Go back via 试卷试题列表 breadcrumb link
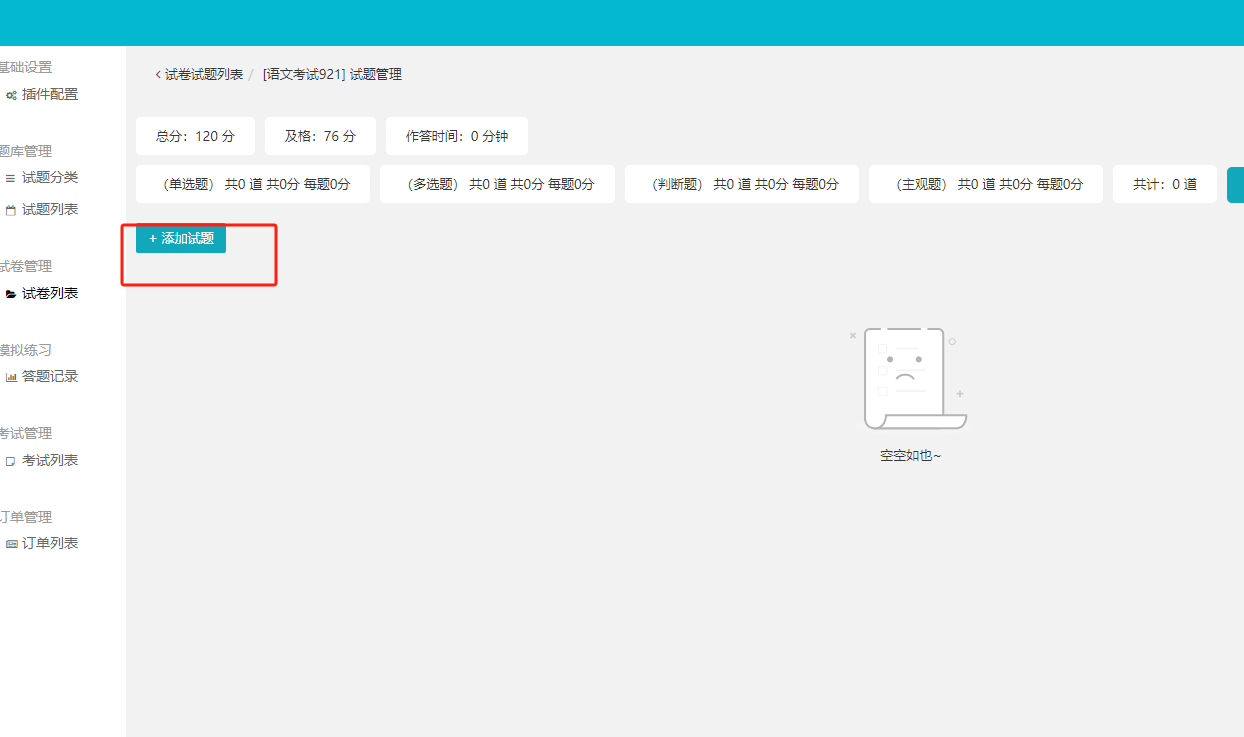 (204, 74)
